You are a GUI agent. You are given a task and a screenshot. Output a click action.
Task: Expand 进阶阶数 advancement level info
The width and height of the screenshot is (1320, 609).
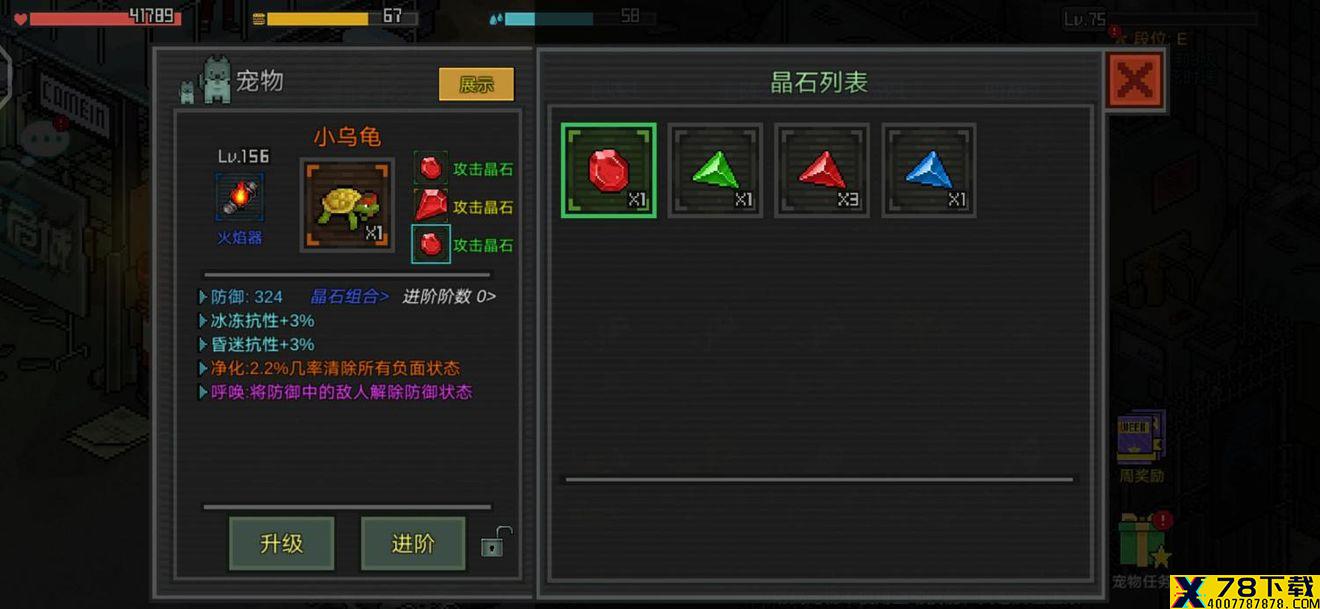(449, 296)
